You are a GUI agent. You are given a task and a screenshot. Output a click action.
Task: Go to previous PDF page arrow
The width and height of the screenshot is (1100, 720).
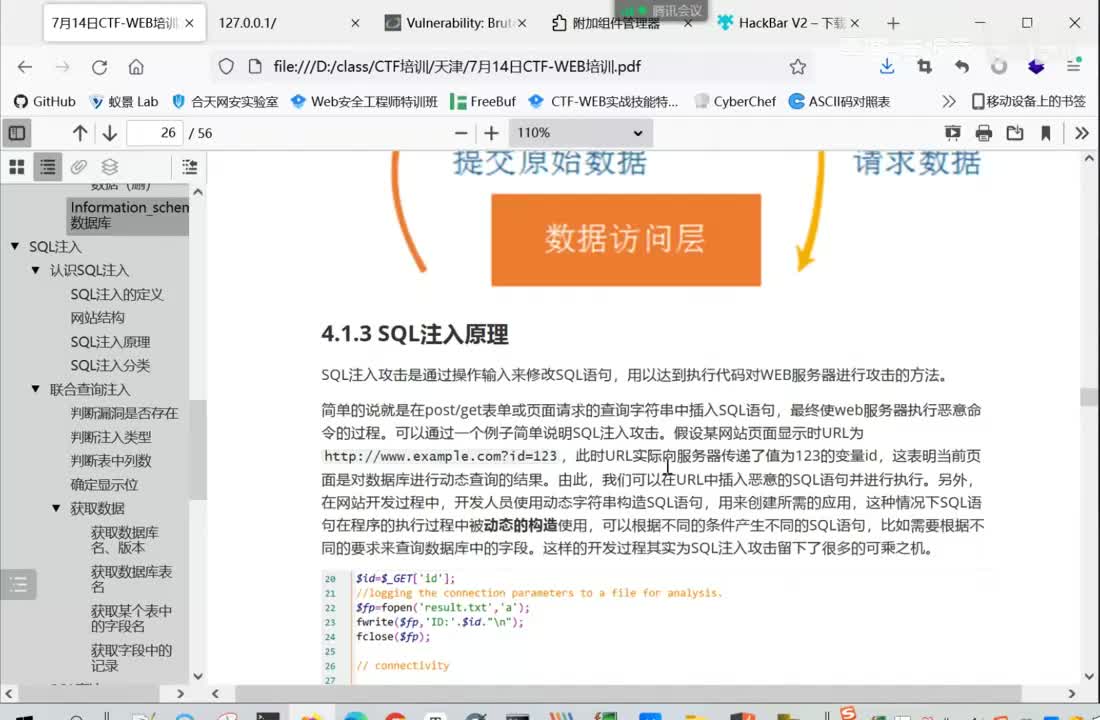click(80, 133)
